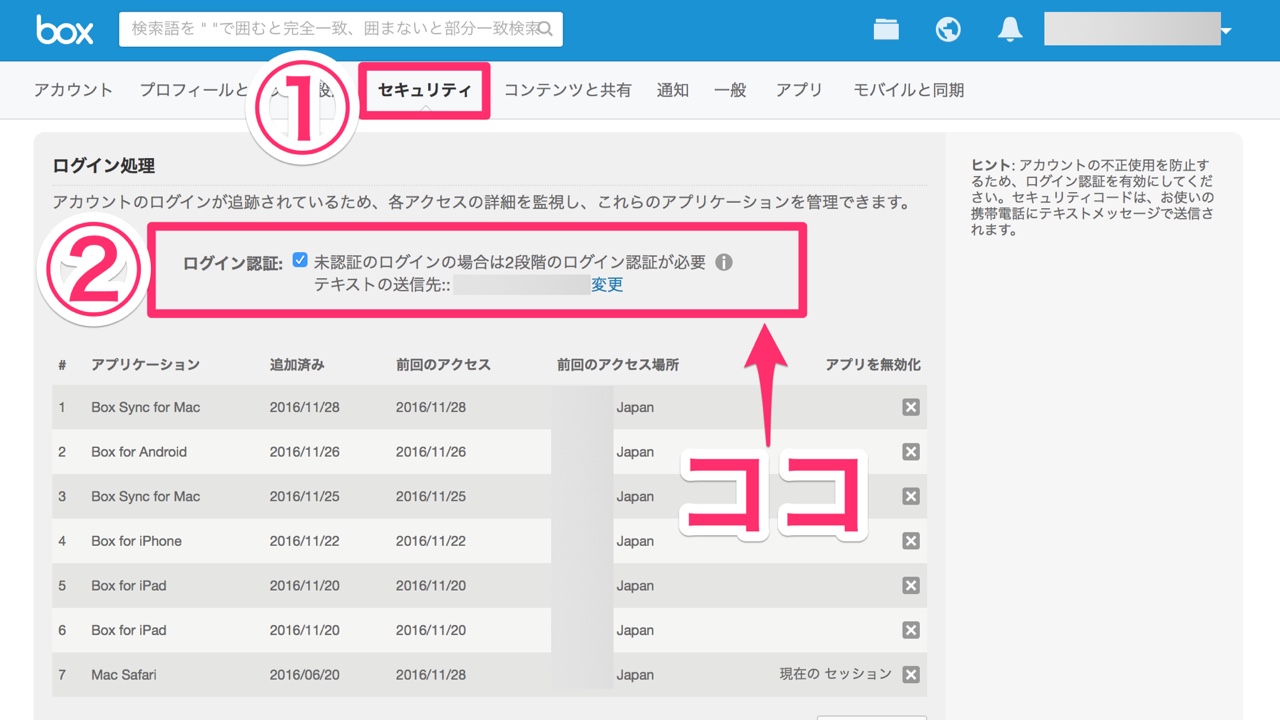Switch to the セキュリティ tab
This screenshot has height=720, width=1280.
[424, 89]
